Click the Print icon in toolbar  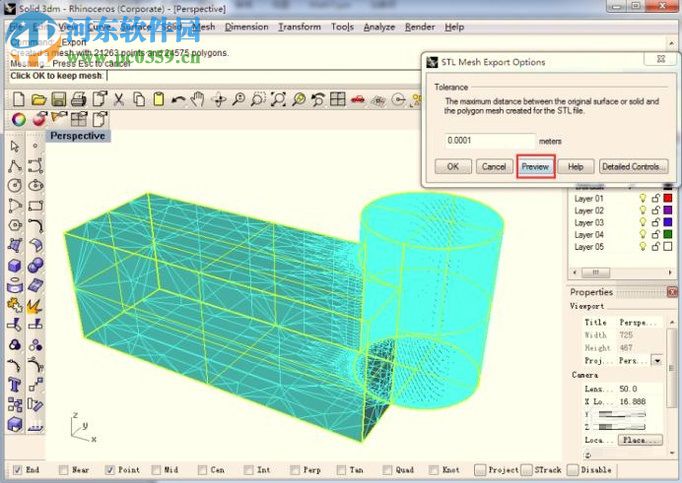tap(78, 99)
